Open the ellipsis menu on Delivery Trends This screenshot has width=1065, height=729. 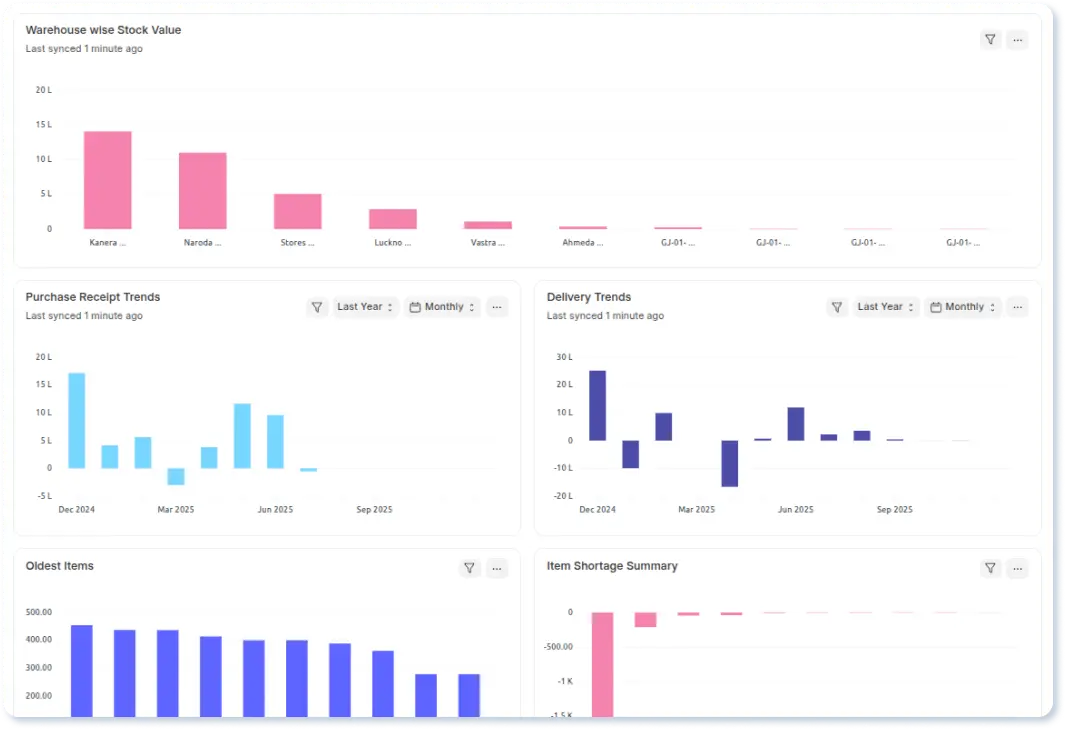(x=1017, y=307)
